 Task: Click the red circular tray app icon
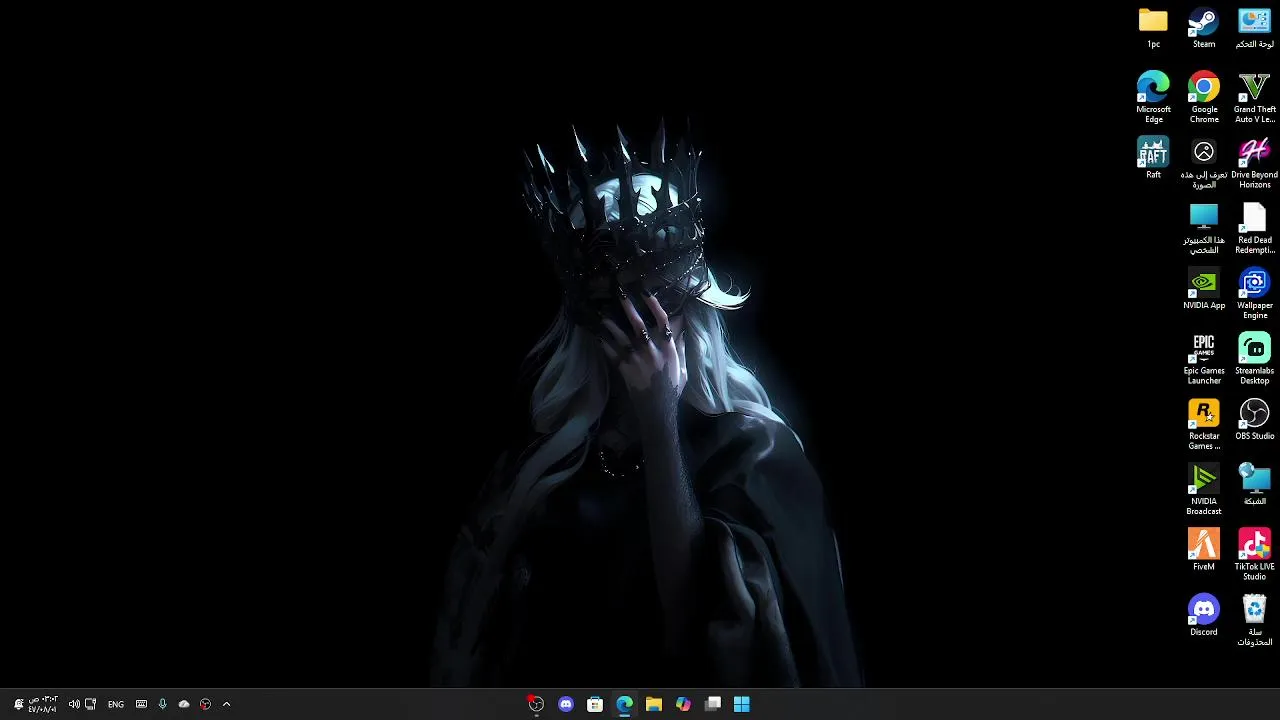pos(205,704)
